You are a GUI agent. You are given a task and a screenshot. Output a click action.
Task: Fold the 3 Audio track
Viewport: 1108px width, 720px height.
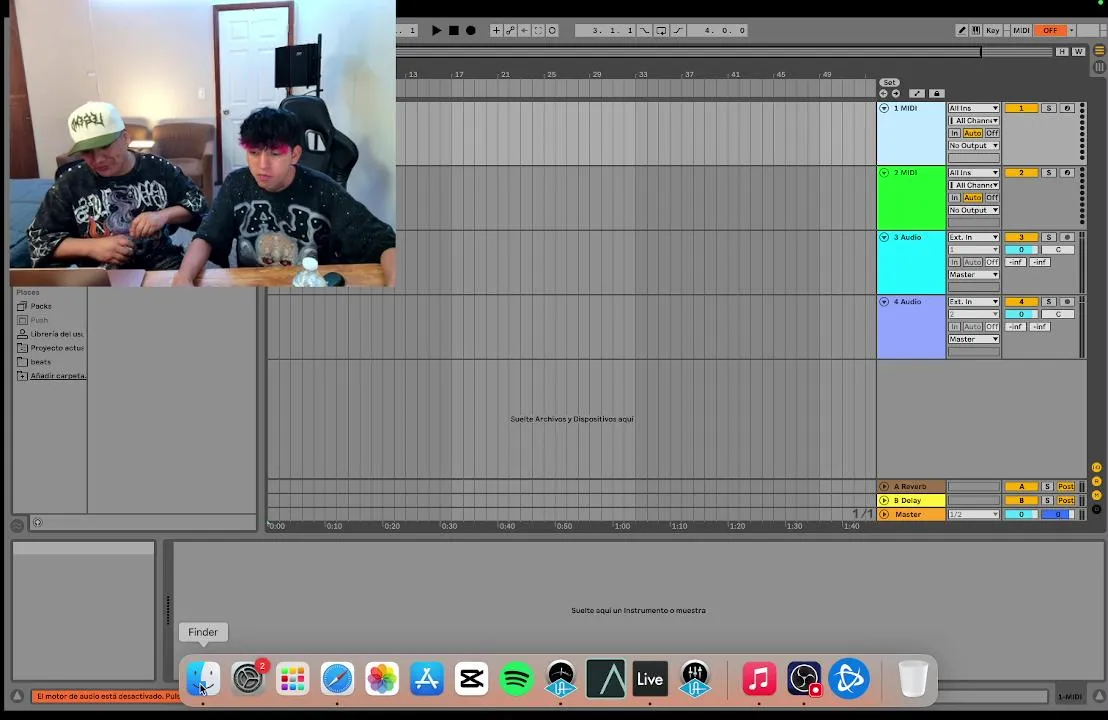[884, 237]
